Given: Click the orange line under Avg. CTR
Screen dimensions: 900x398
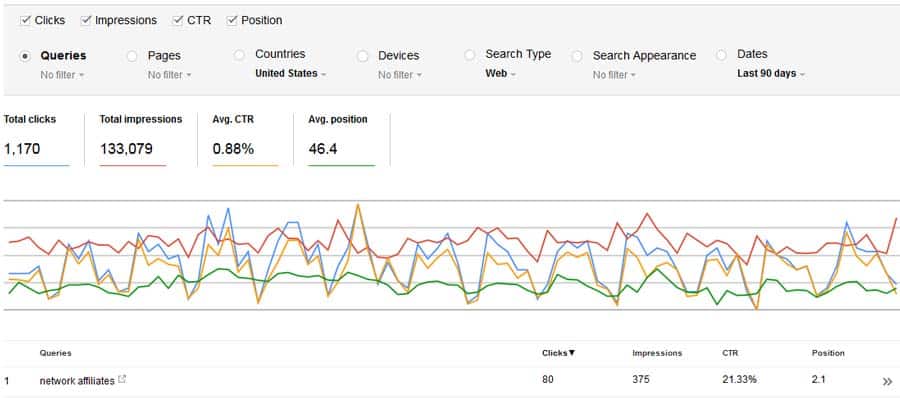Looking at the screenshot, I should [x=246, y=166].
